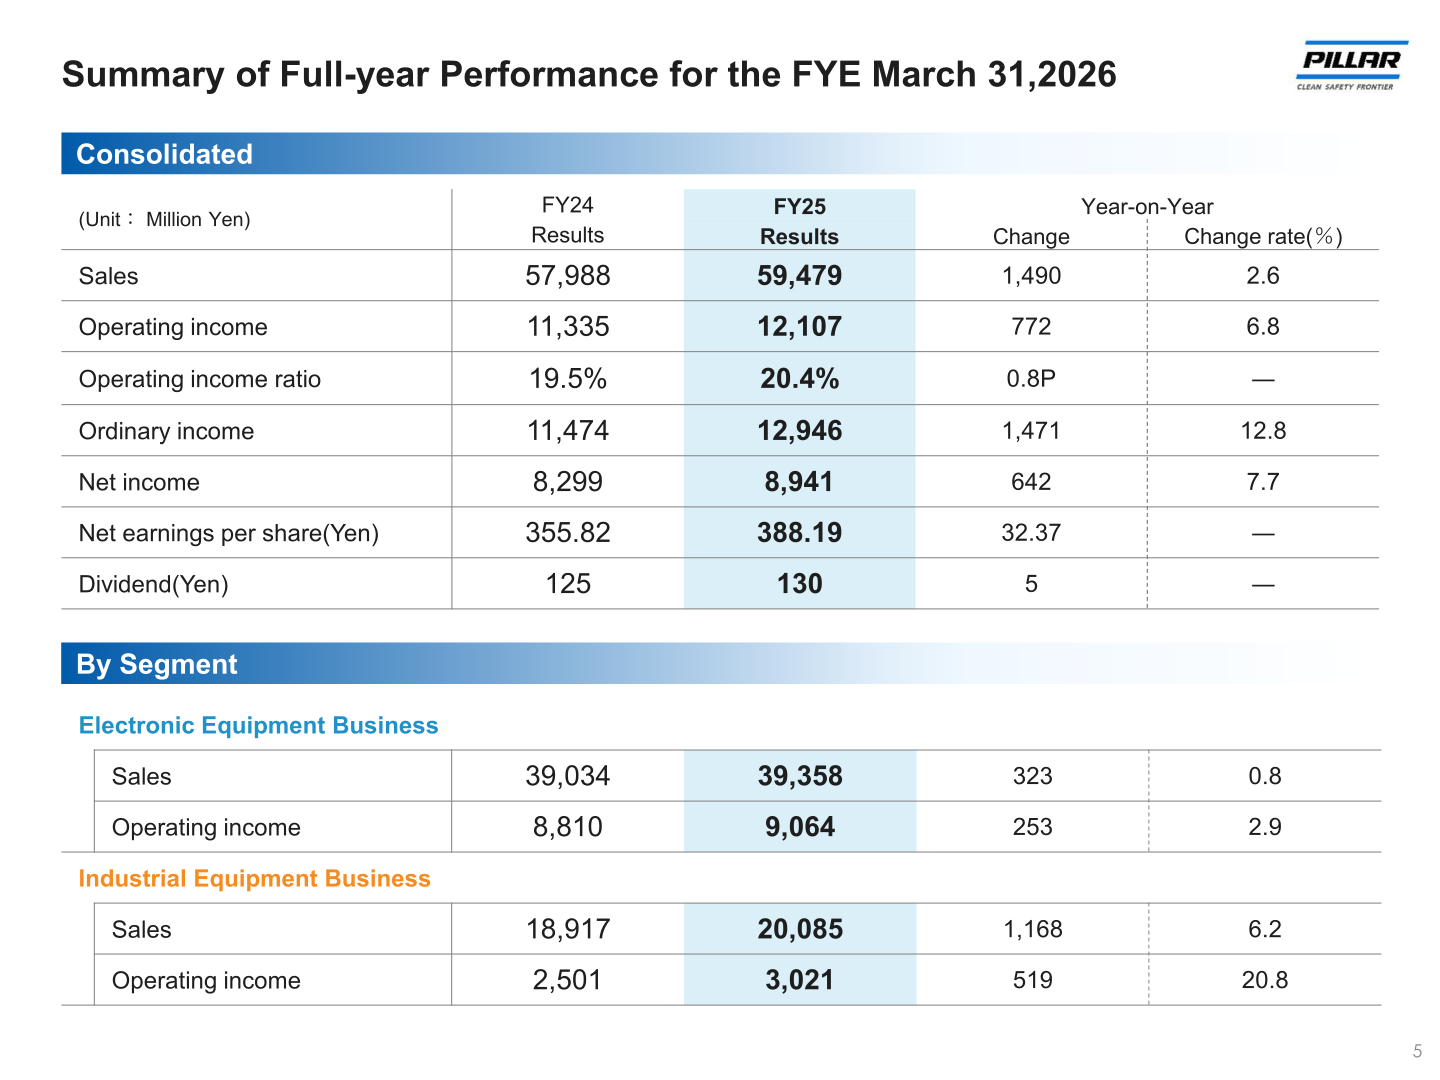
Task: Click 'Industrial Equipment Business' heading
Action: (x=255, y=878)
